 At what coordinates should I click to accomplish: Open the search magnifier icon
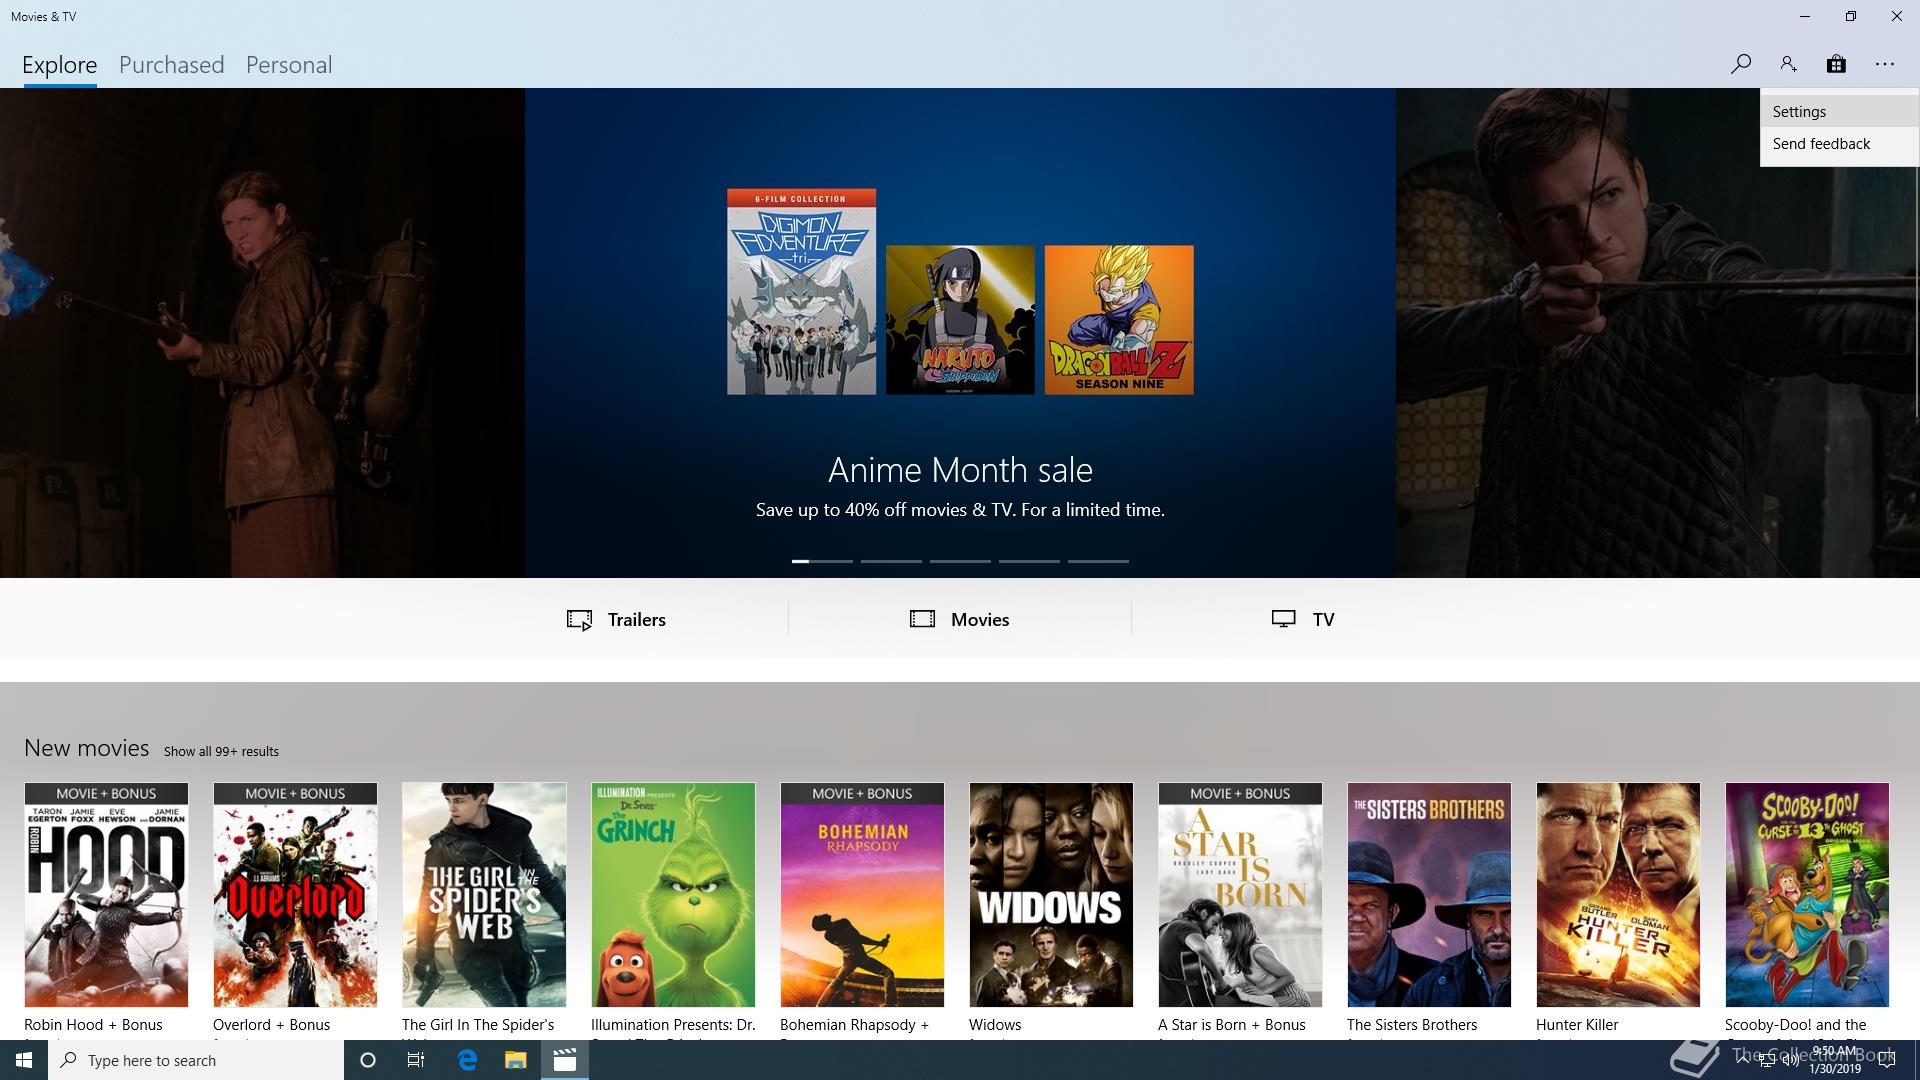pyautogui.click(x=1741, y=64)
